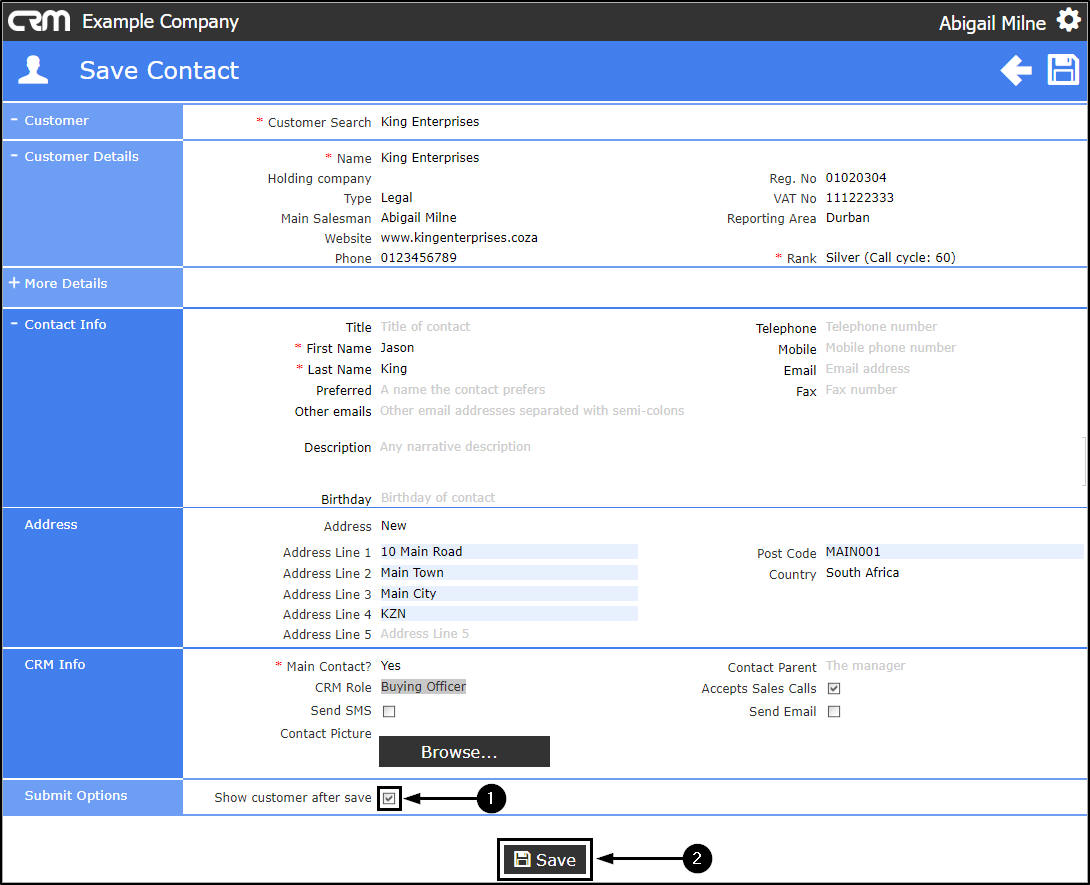Open the CRM Role Buying Officer dropdown
This screenshot has height=885, width=1090.
coord(423,687)
